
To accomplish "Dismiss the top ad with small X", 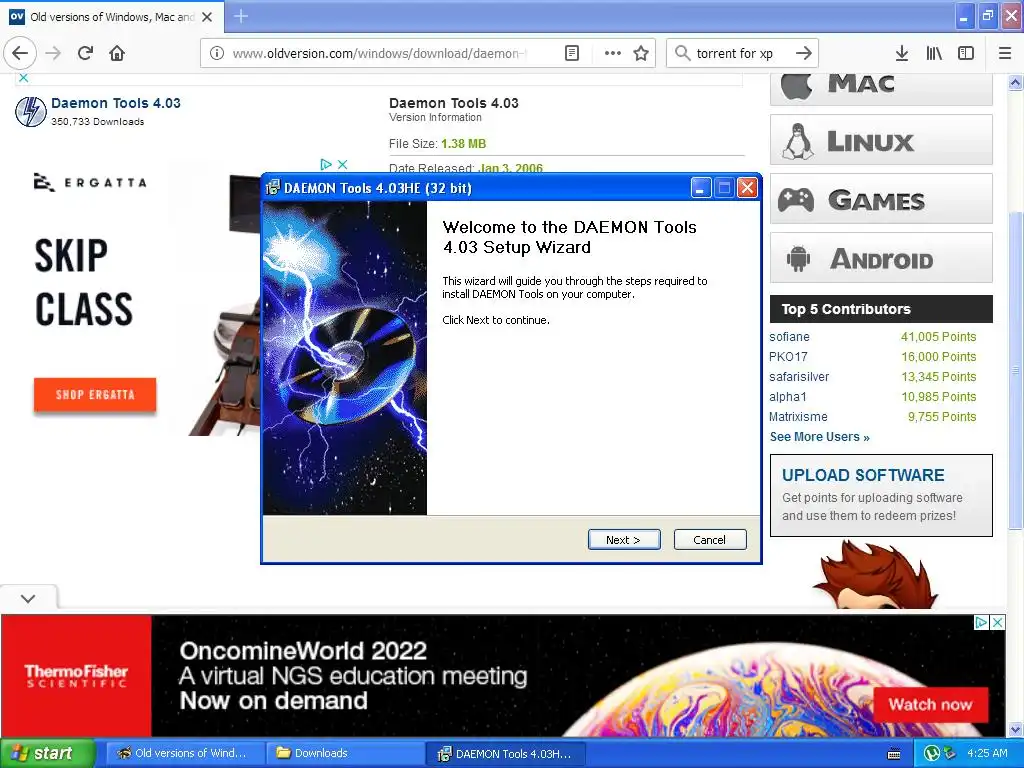I will 24,78.
